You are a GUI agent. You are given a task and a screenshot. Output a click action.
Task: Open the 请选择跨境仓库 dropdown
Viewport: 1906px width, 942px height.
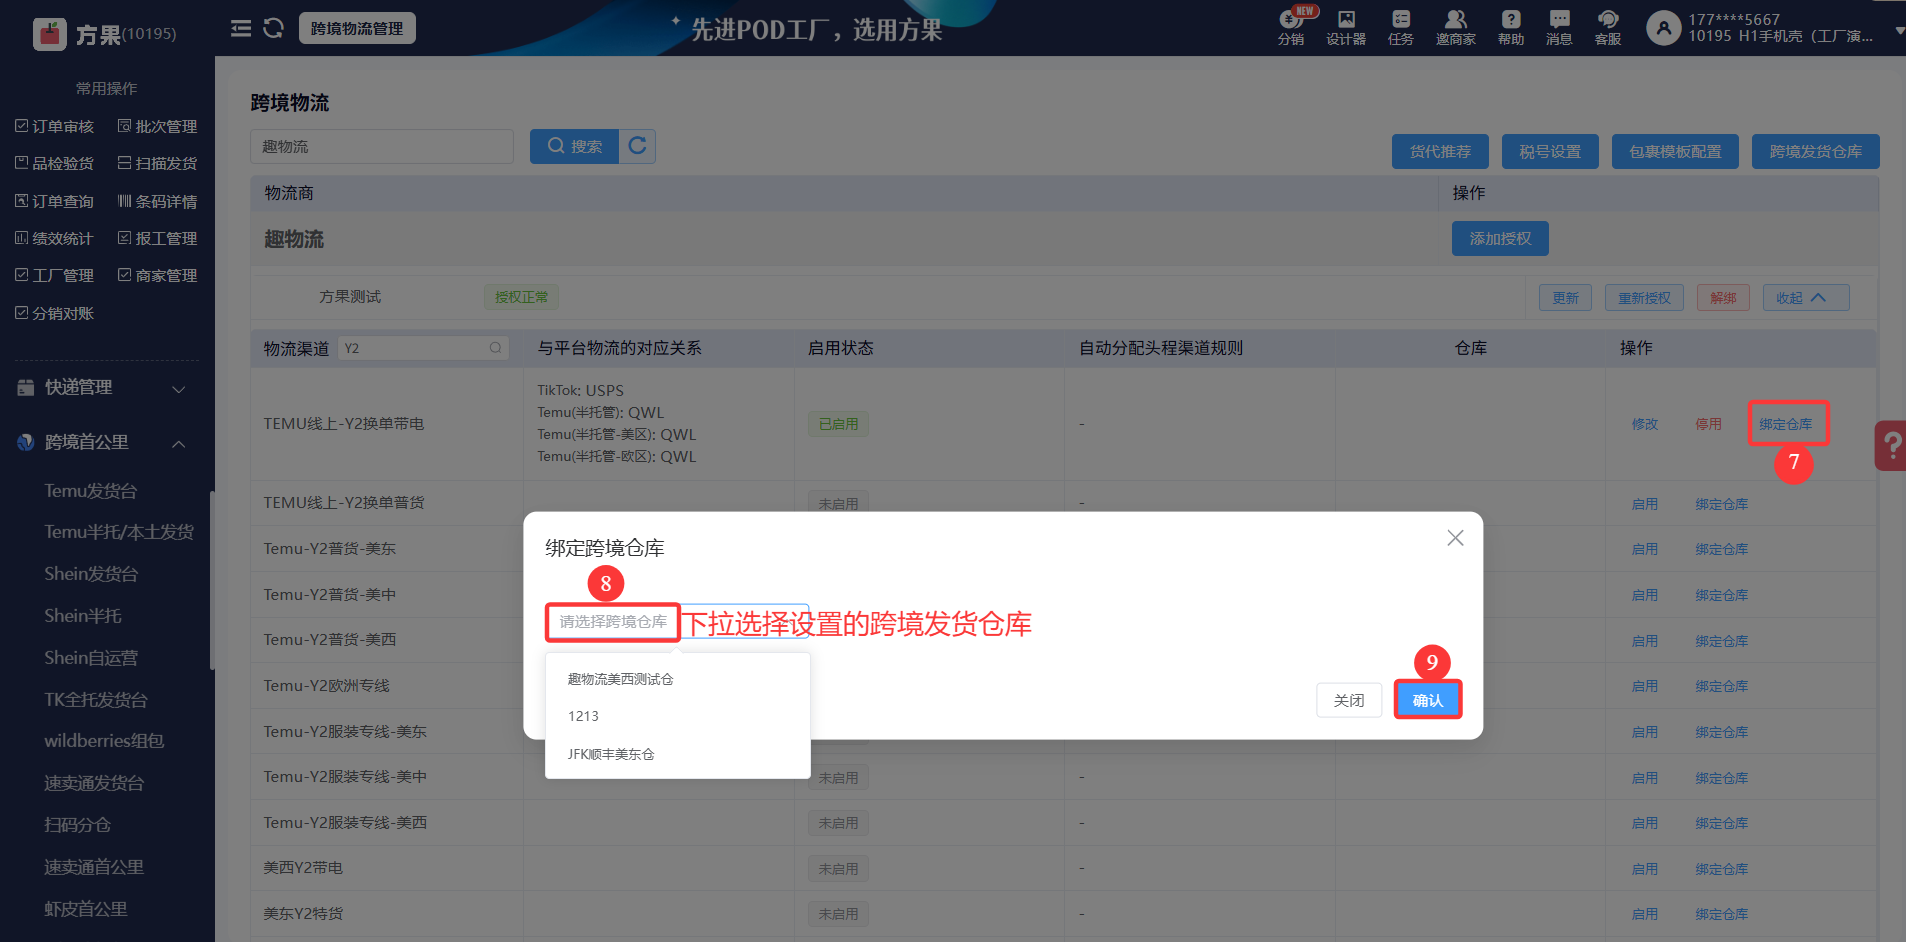pos(677,622)
